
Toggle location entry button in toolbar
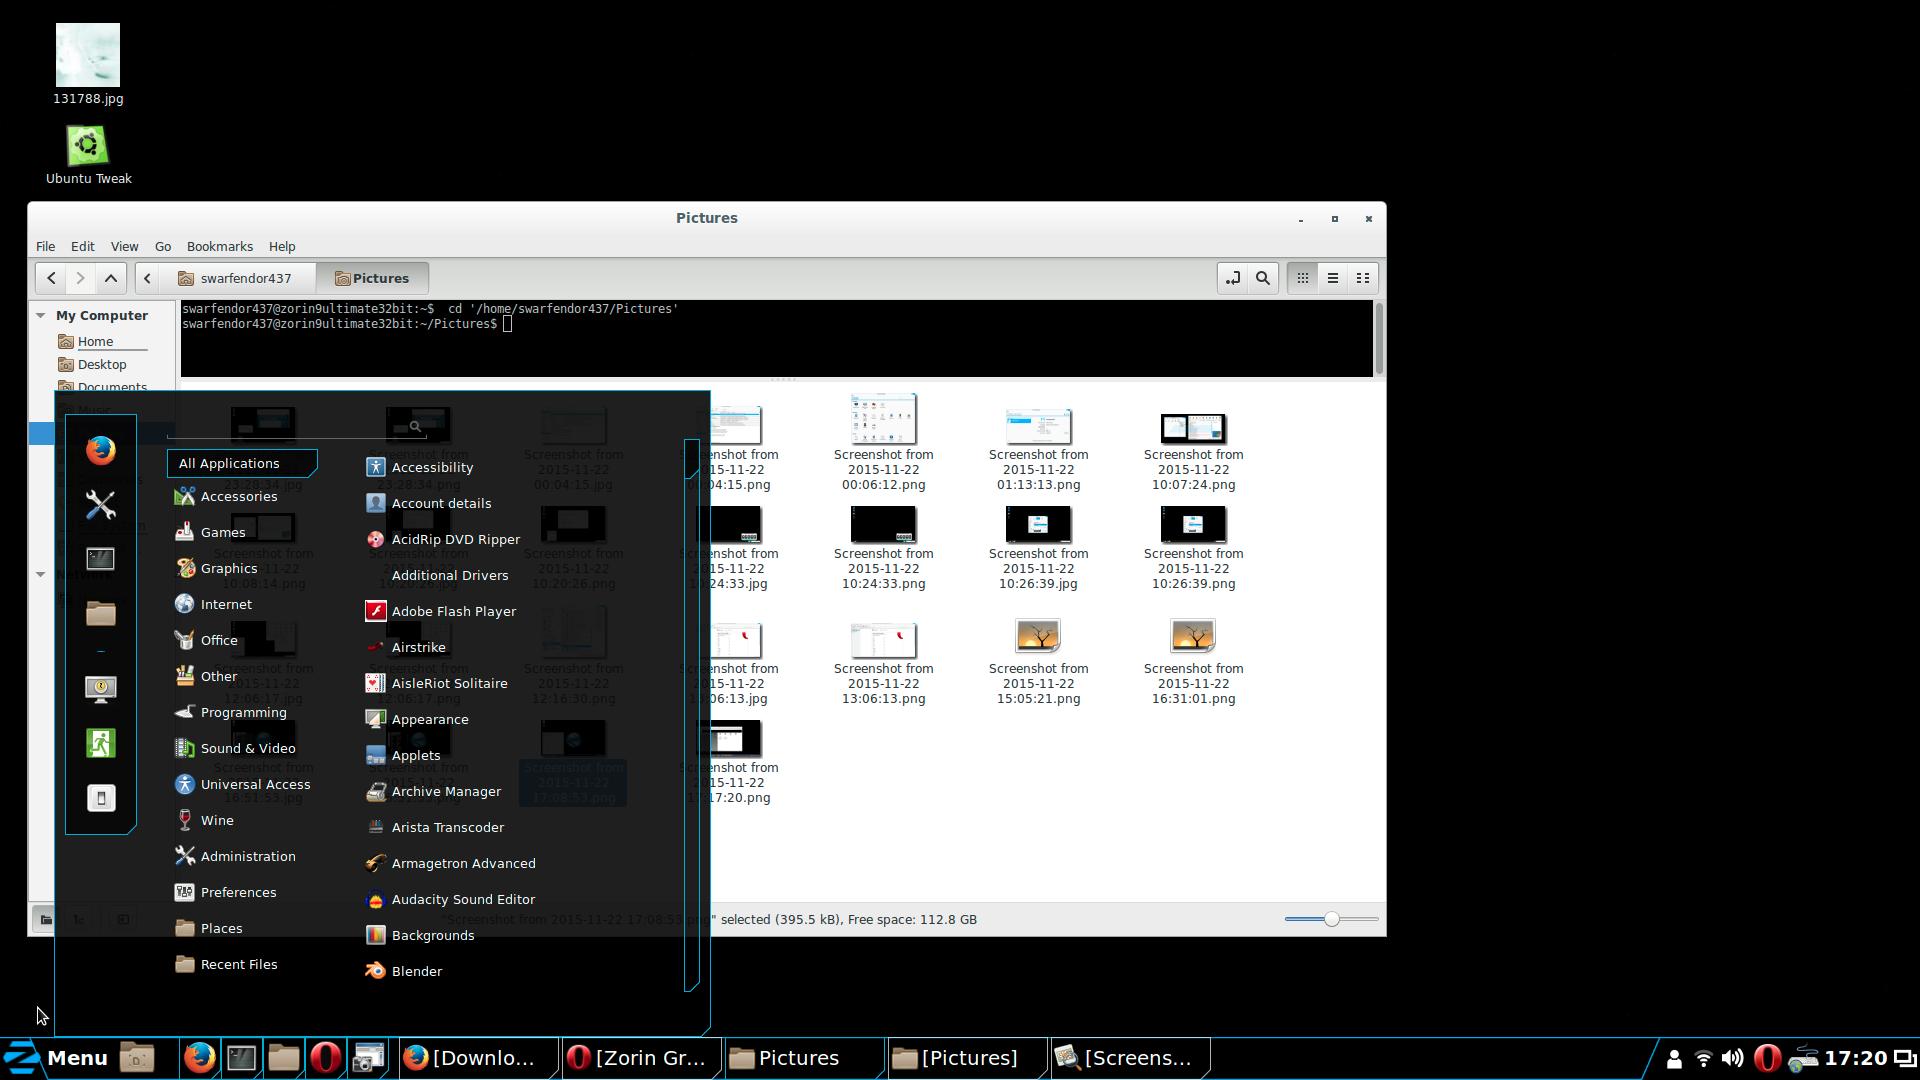(x=1232, y=278)
